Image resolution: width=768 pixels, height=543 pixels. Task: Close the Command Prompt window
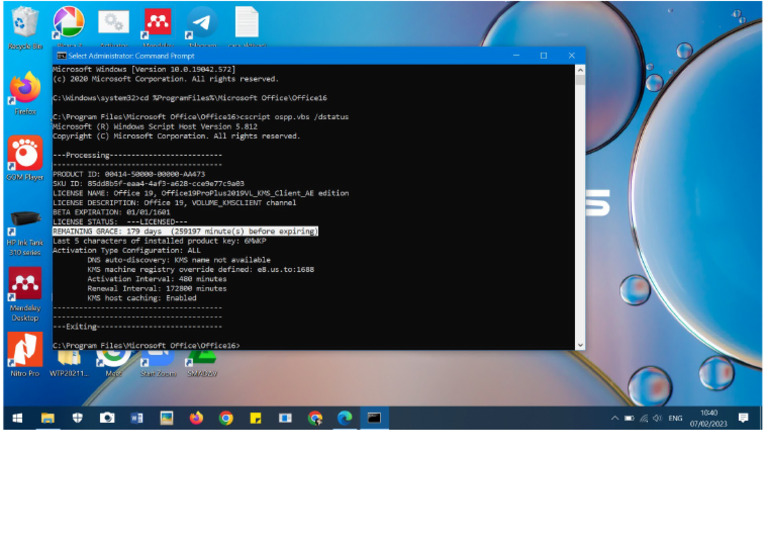[x=572, y=56]
